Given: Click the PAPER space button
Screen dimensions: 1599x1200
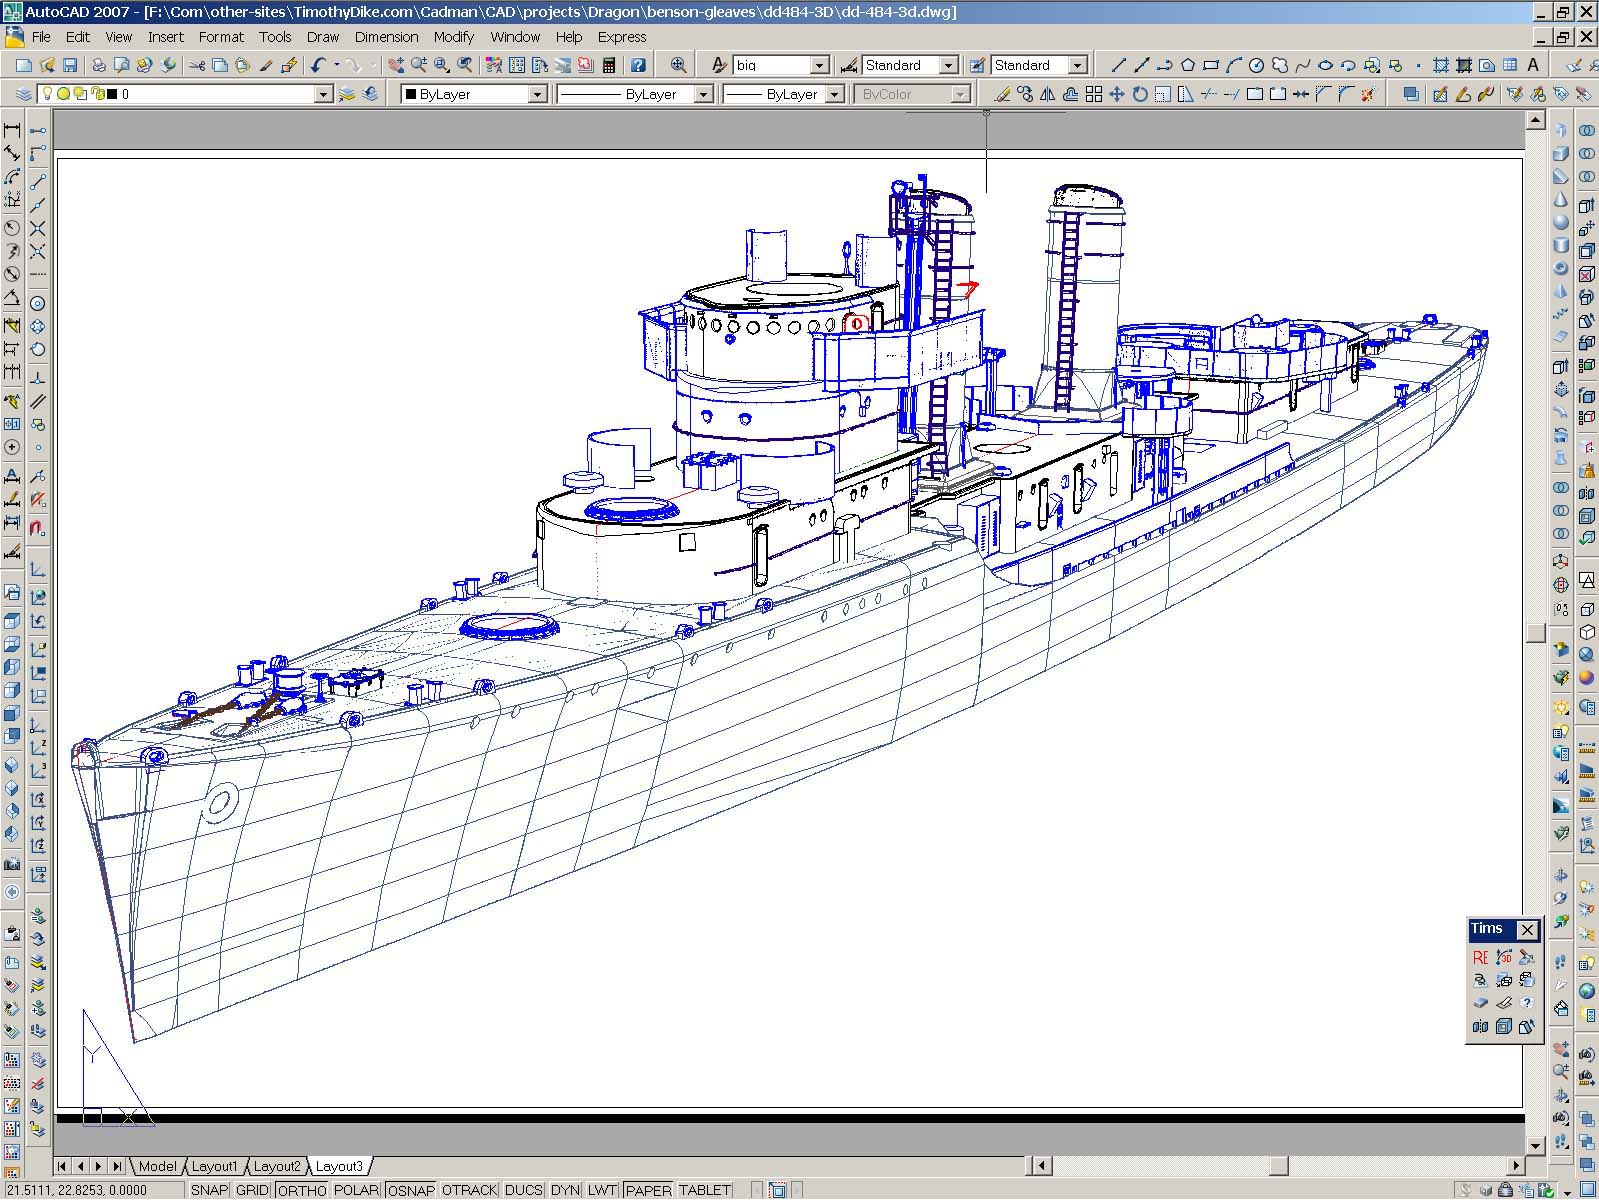Looking at the screenshot, I should (x=648, y=1190).
